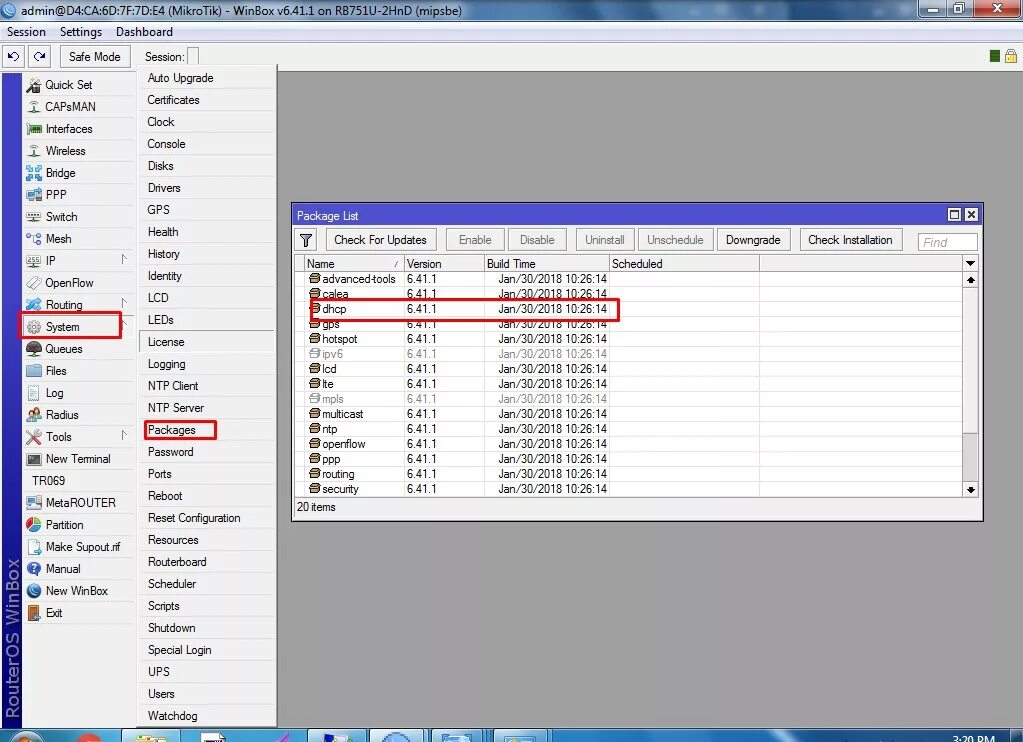Sort by Version column header
The height and width of the screenshot is (742, 1023).
(444, 264)
